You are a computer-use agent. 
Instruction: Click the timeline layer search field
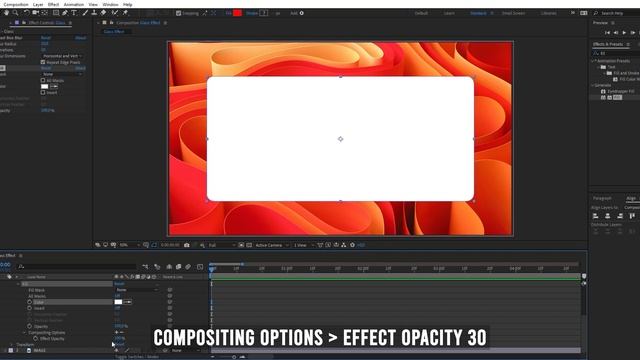click(77, 267)
